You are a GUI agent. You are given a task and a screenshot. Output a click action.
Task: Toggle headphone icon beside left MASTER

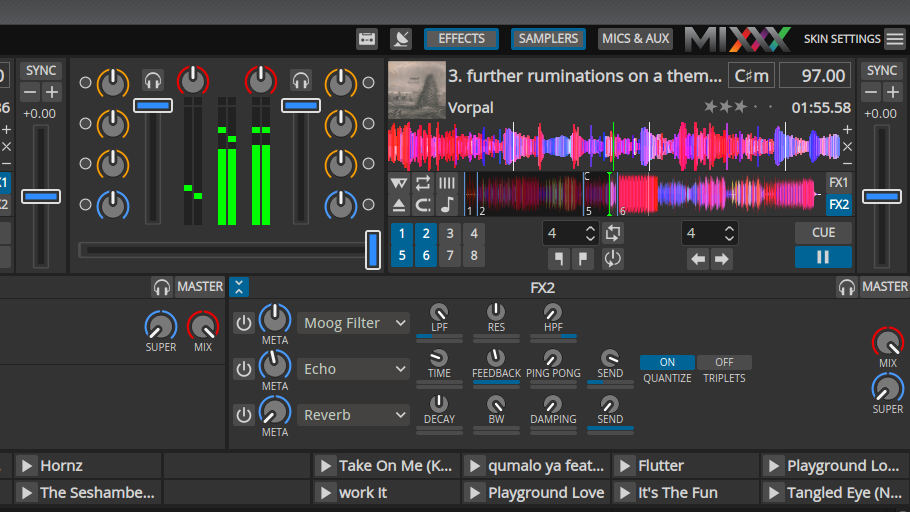coord(162,287)
